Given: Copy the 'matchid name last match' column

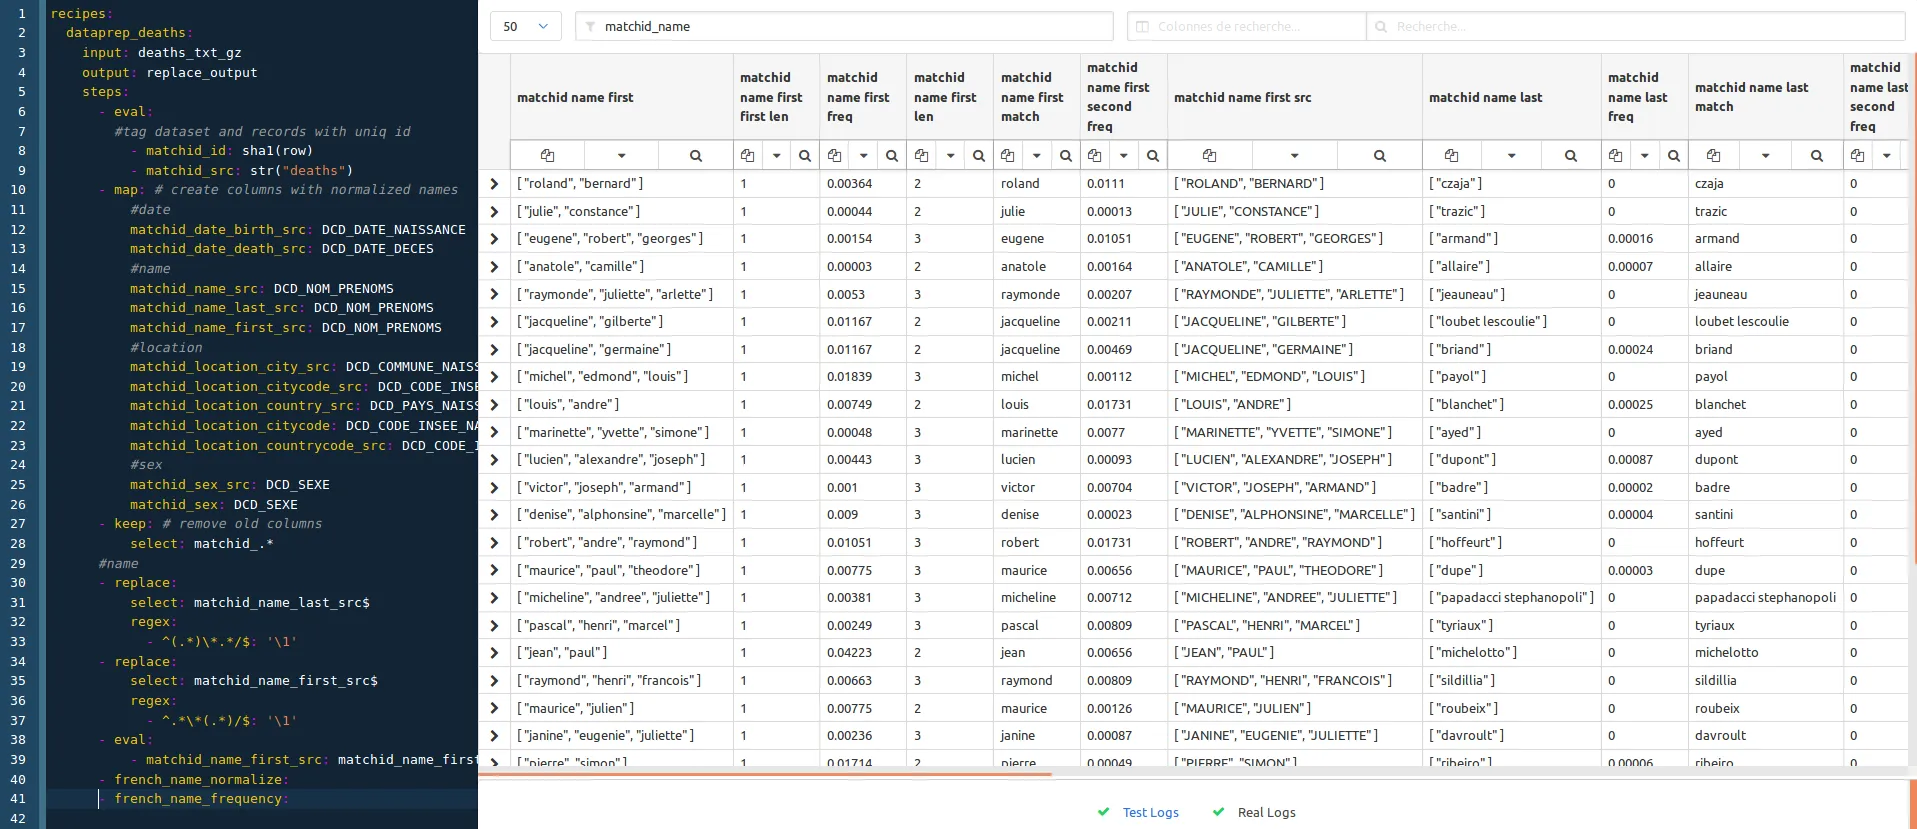Looking at the screenshot, I should (x=1714, y=155).
